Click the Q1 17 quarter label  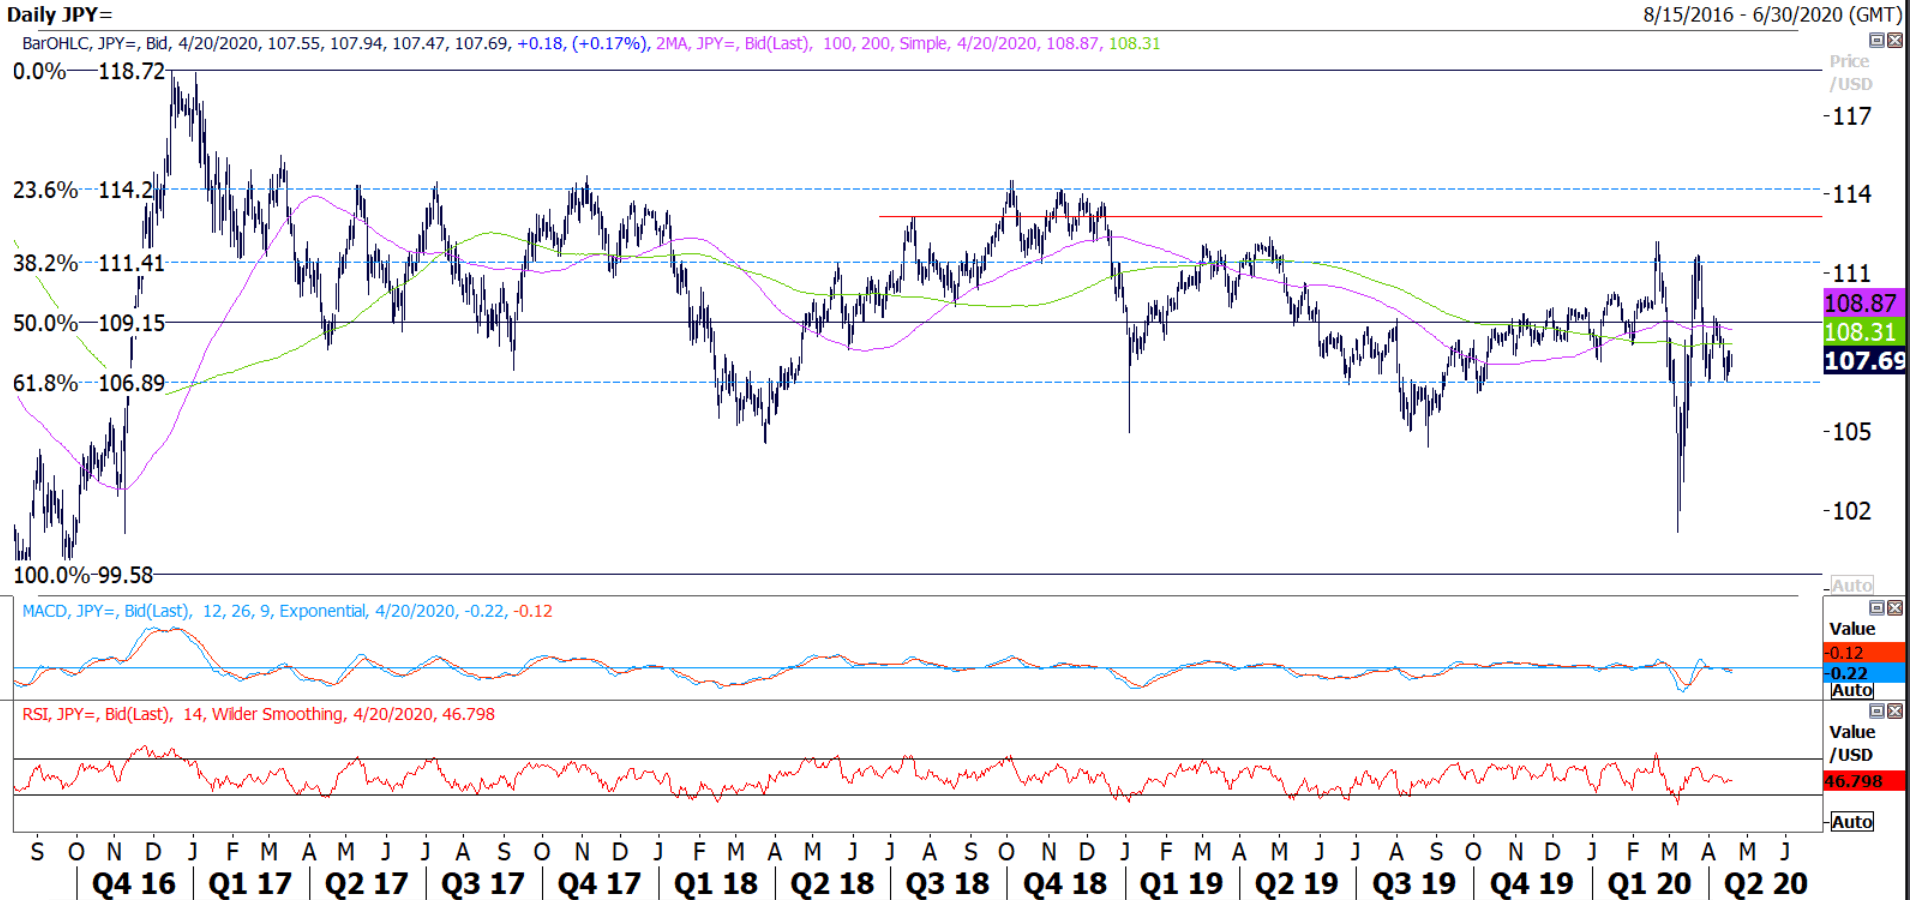(x=250, y=884)
